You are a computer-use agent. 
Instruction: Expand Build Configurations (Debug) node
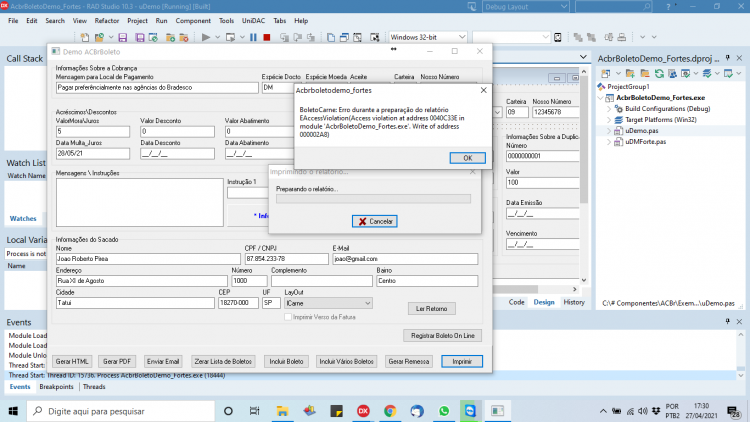pyautogui.click(x=609, y=109)
